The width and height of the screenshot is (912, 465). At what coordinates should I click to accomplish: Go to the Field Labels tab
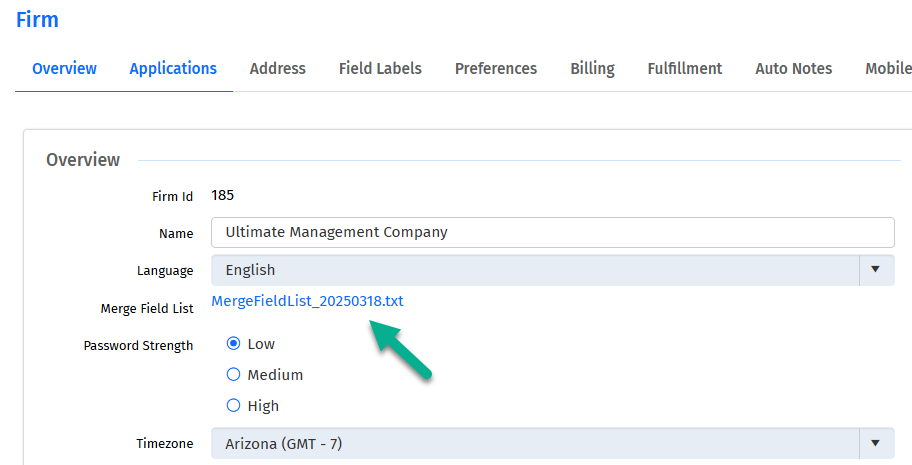(x=380, y=69)
